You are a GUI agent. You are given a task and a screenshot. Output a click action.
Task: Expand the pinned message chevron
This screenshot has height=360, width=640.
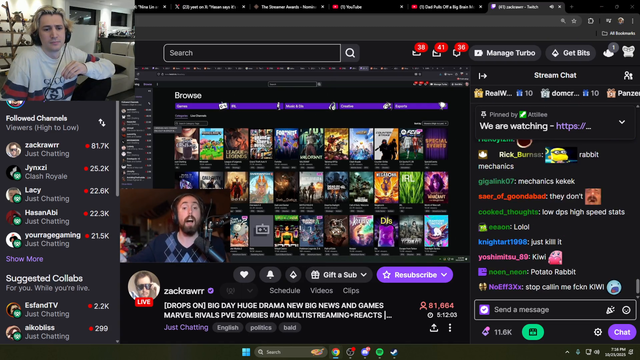[x=622, y=122]
